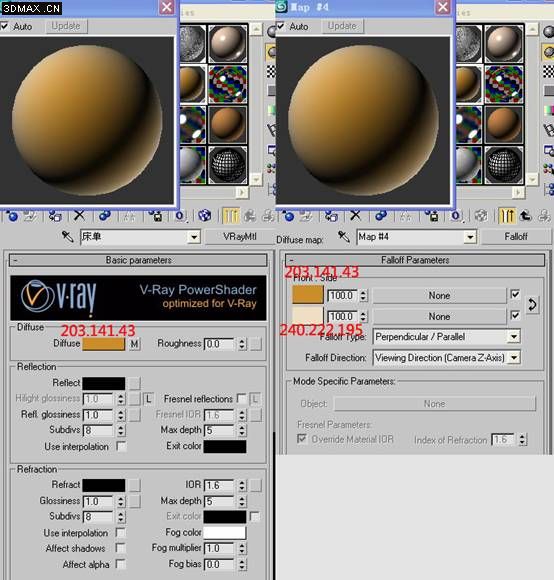Enable Affect shadows checkbox

(x=120, y=548)
